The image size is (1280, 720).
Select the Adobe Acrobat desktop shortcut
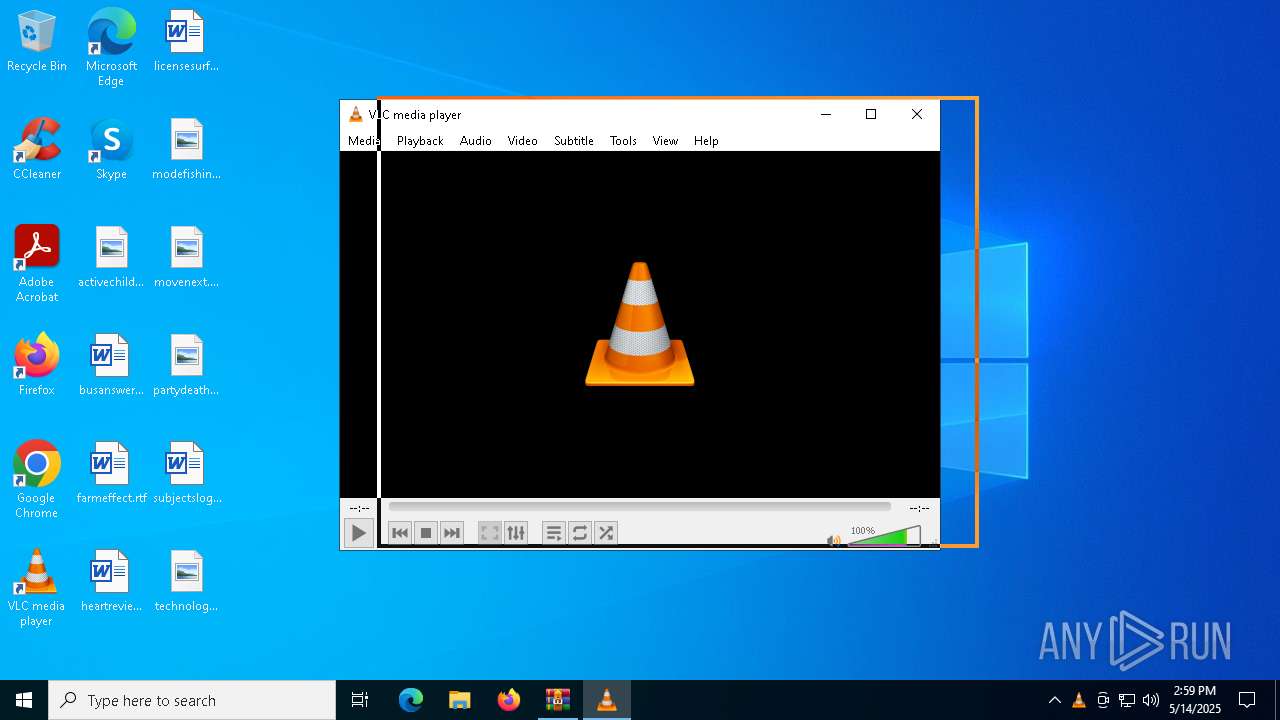(x=37, y=264)
